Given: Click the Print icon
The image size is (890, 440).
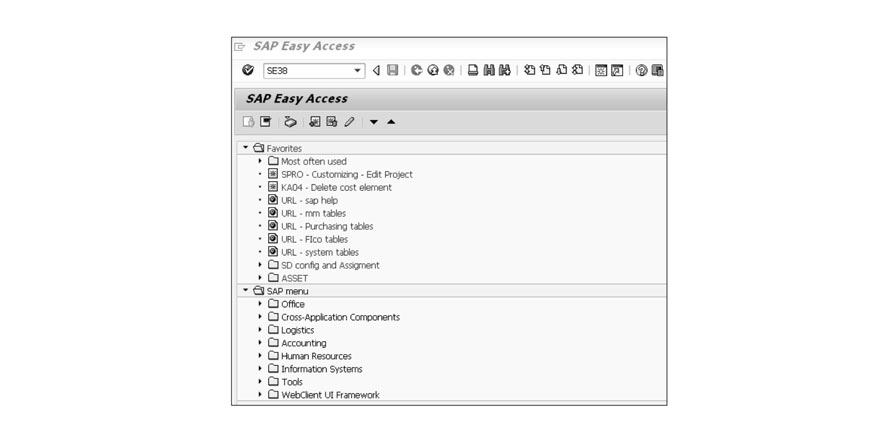Looking at the screenshot, I should (x=473, y=70).
